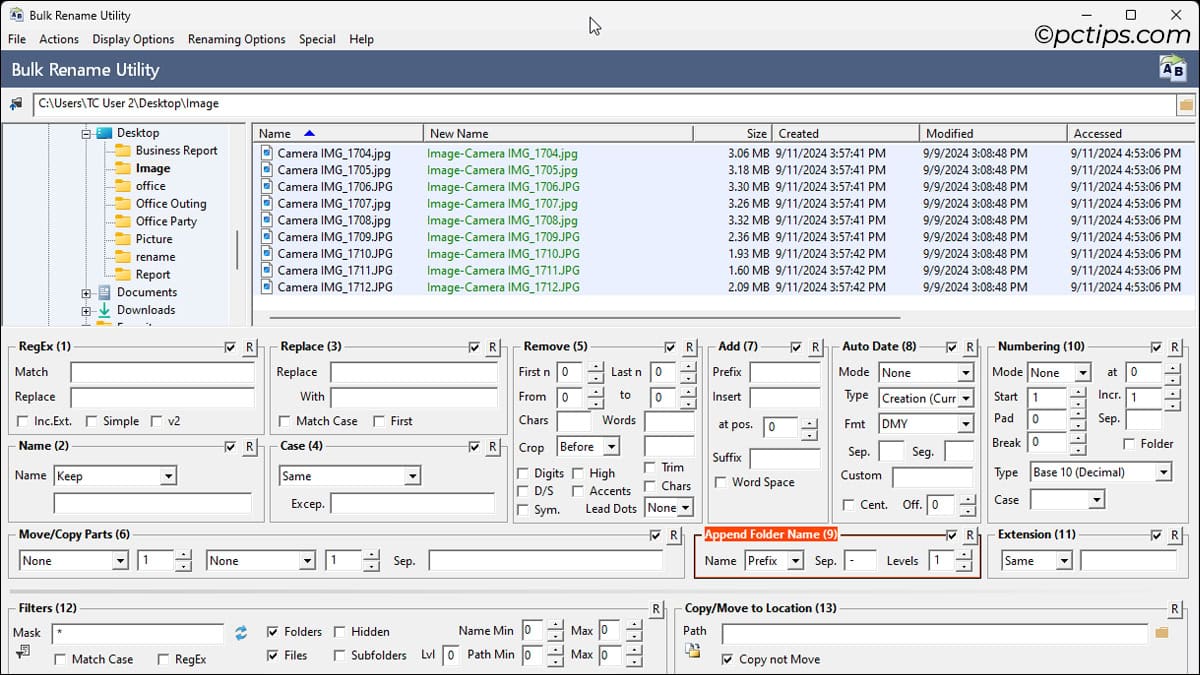Click the Business Report folder icon
Viewport: 1200px width, 675px height.
point(123,151)
